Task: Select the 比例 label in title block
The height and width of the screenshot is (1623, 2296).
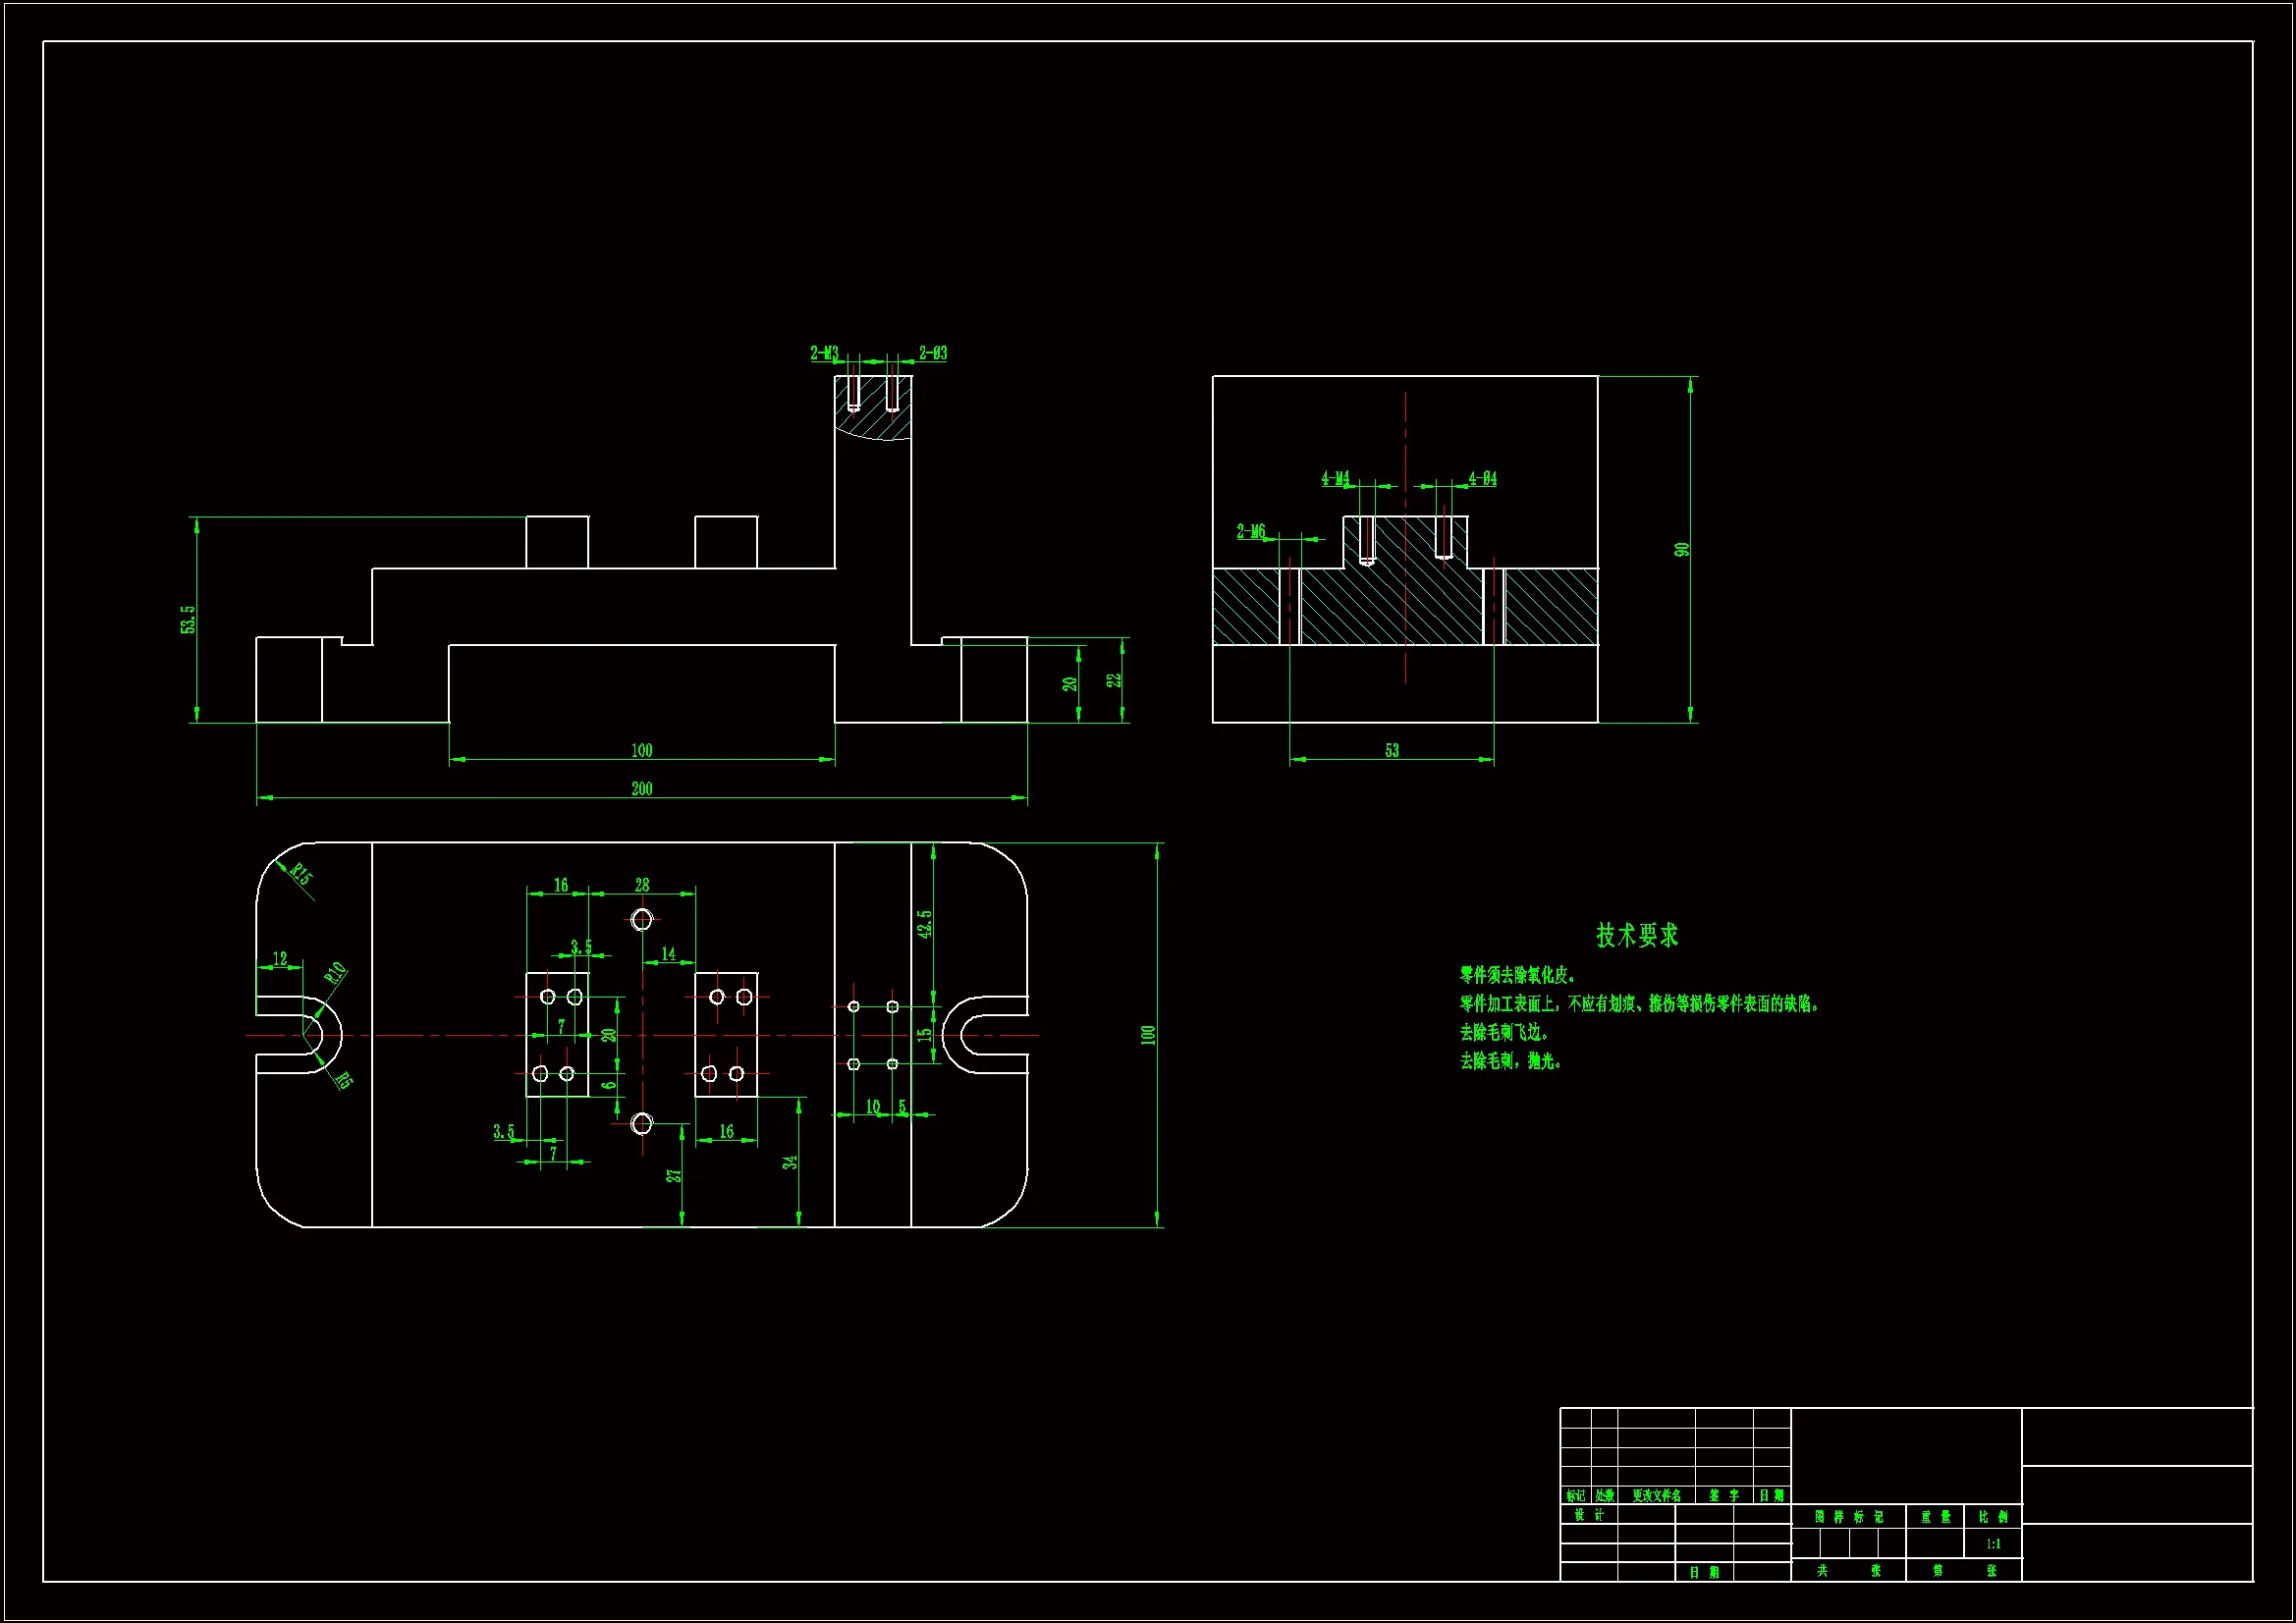Action: [1993, 1517]
